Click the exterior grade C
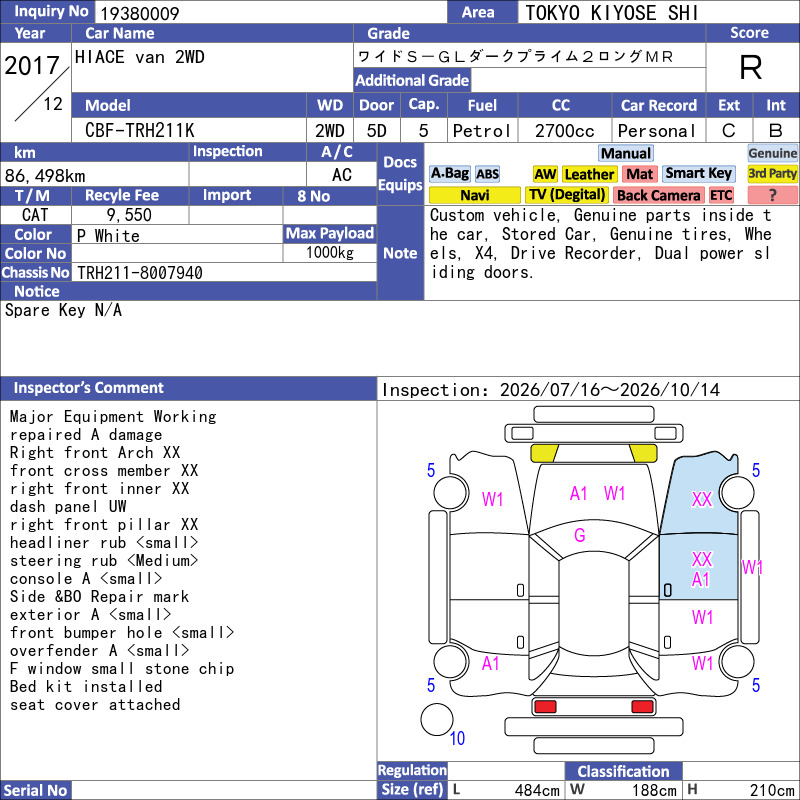 [x=729, y=131]
